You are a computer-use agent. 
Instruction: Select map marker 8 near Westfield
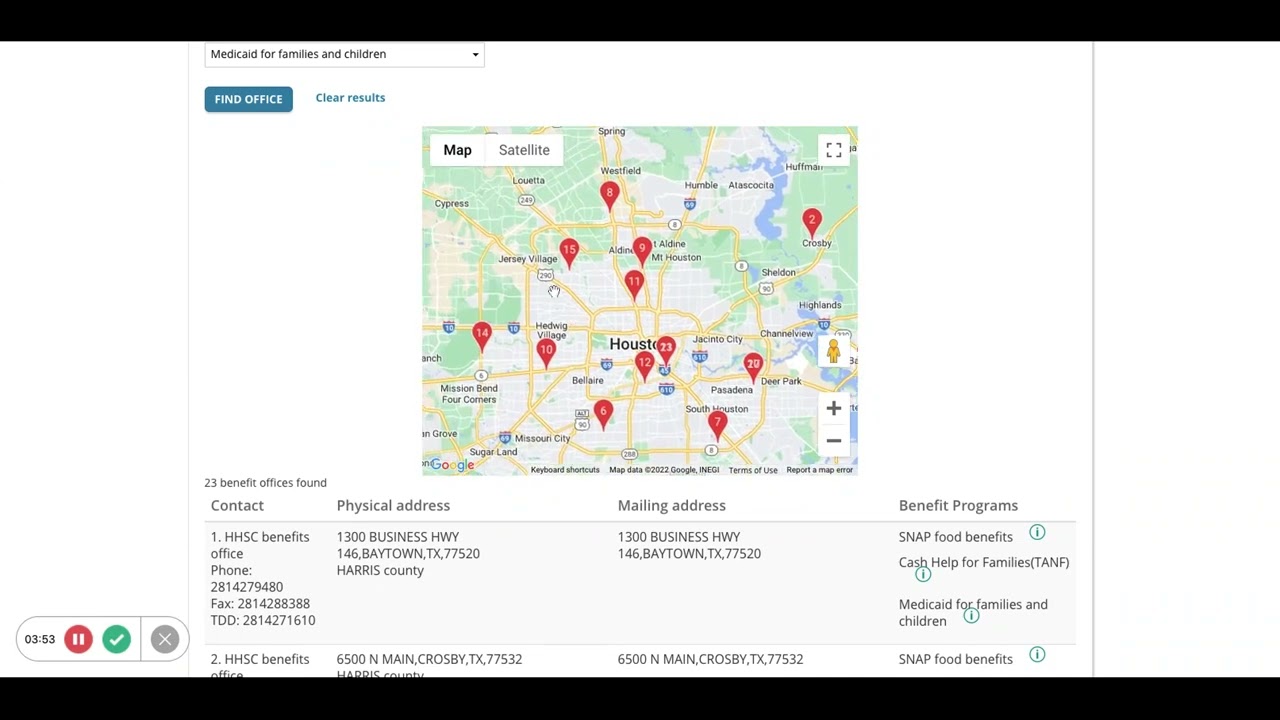point(609,194)
